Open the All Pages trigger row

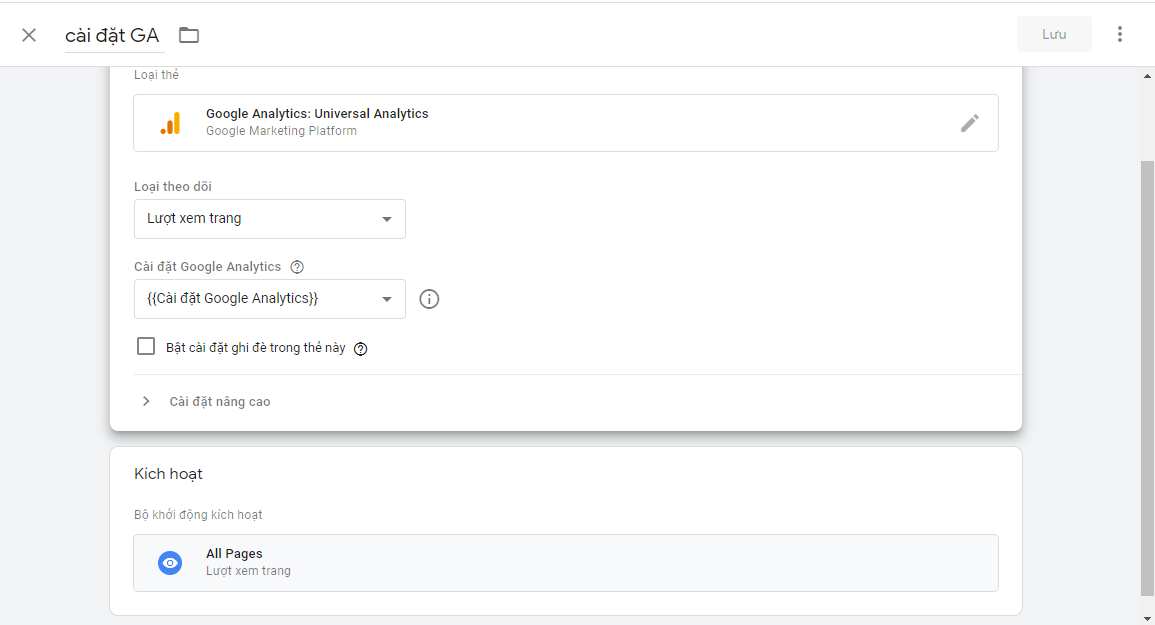[566, 563]
